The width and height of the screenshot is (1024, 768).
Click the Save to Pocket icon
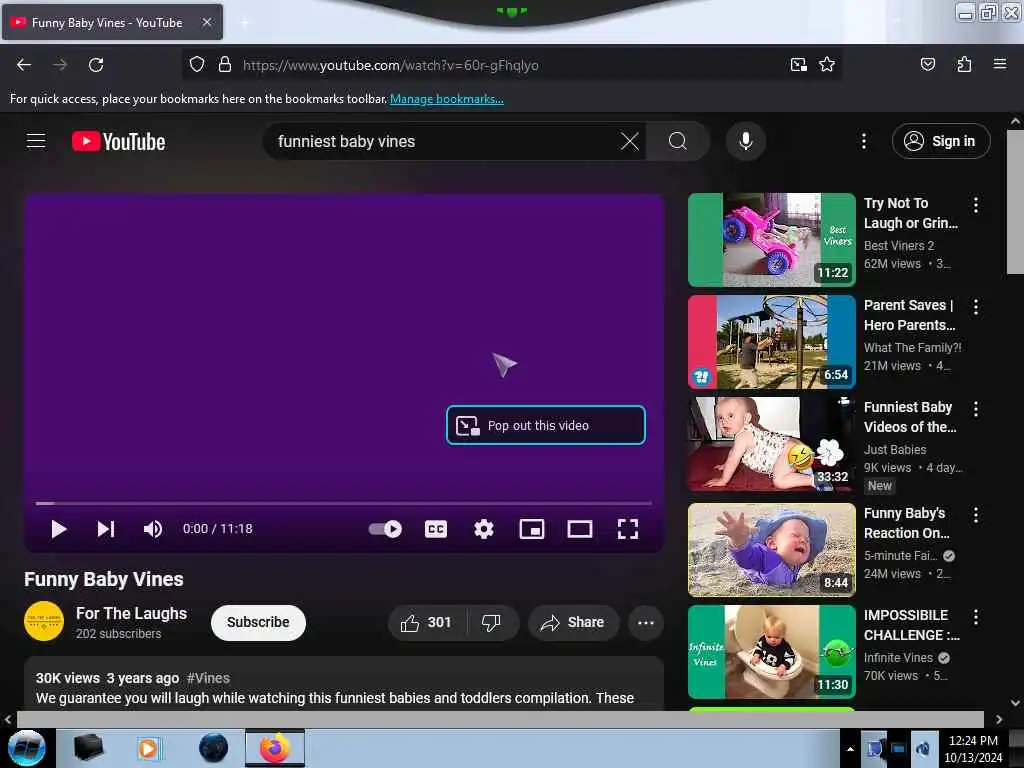click(x=927, y=65)
